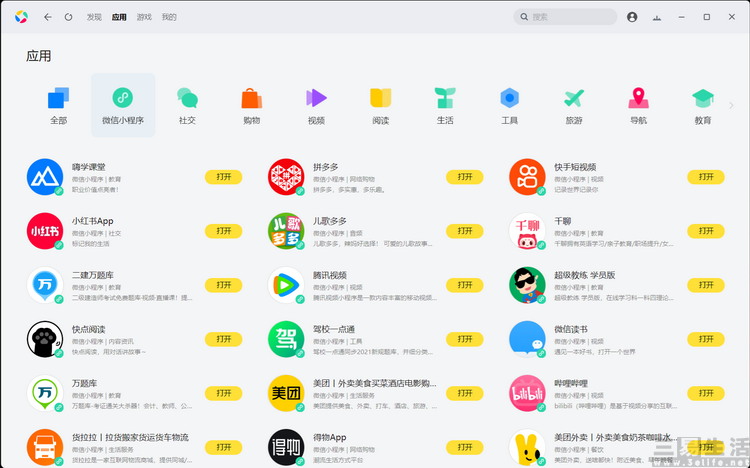Open 货拉拉 with its 打开 button
The image size is (750, 468).
tap(224, 447)
